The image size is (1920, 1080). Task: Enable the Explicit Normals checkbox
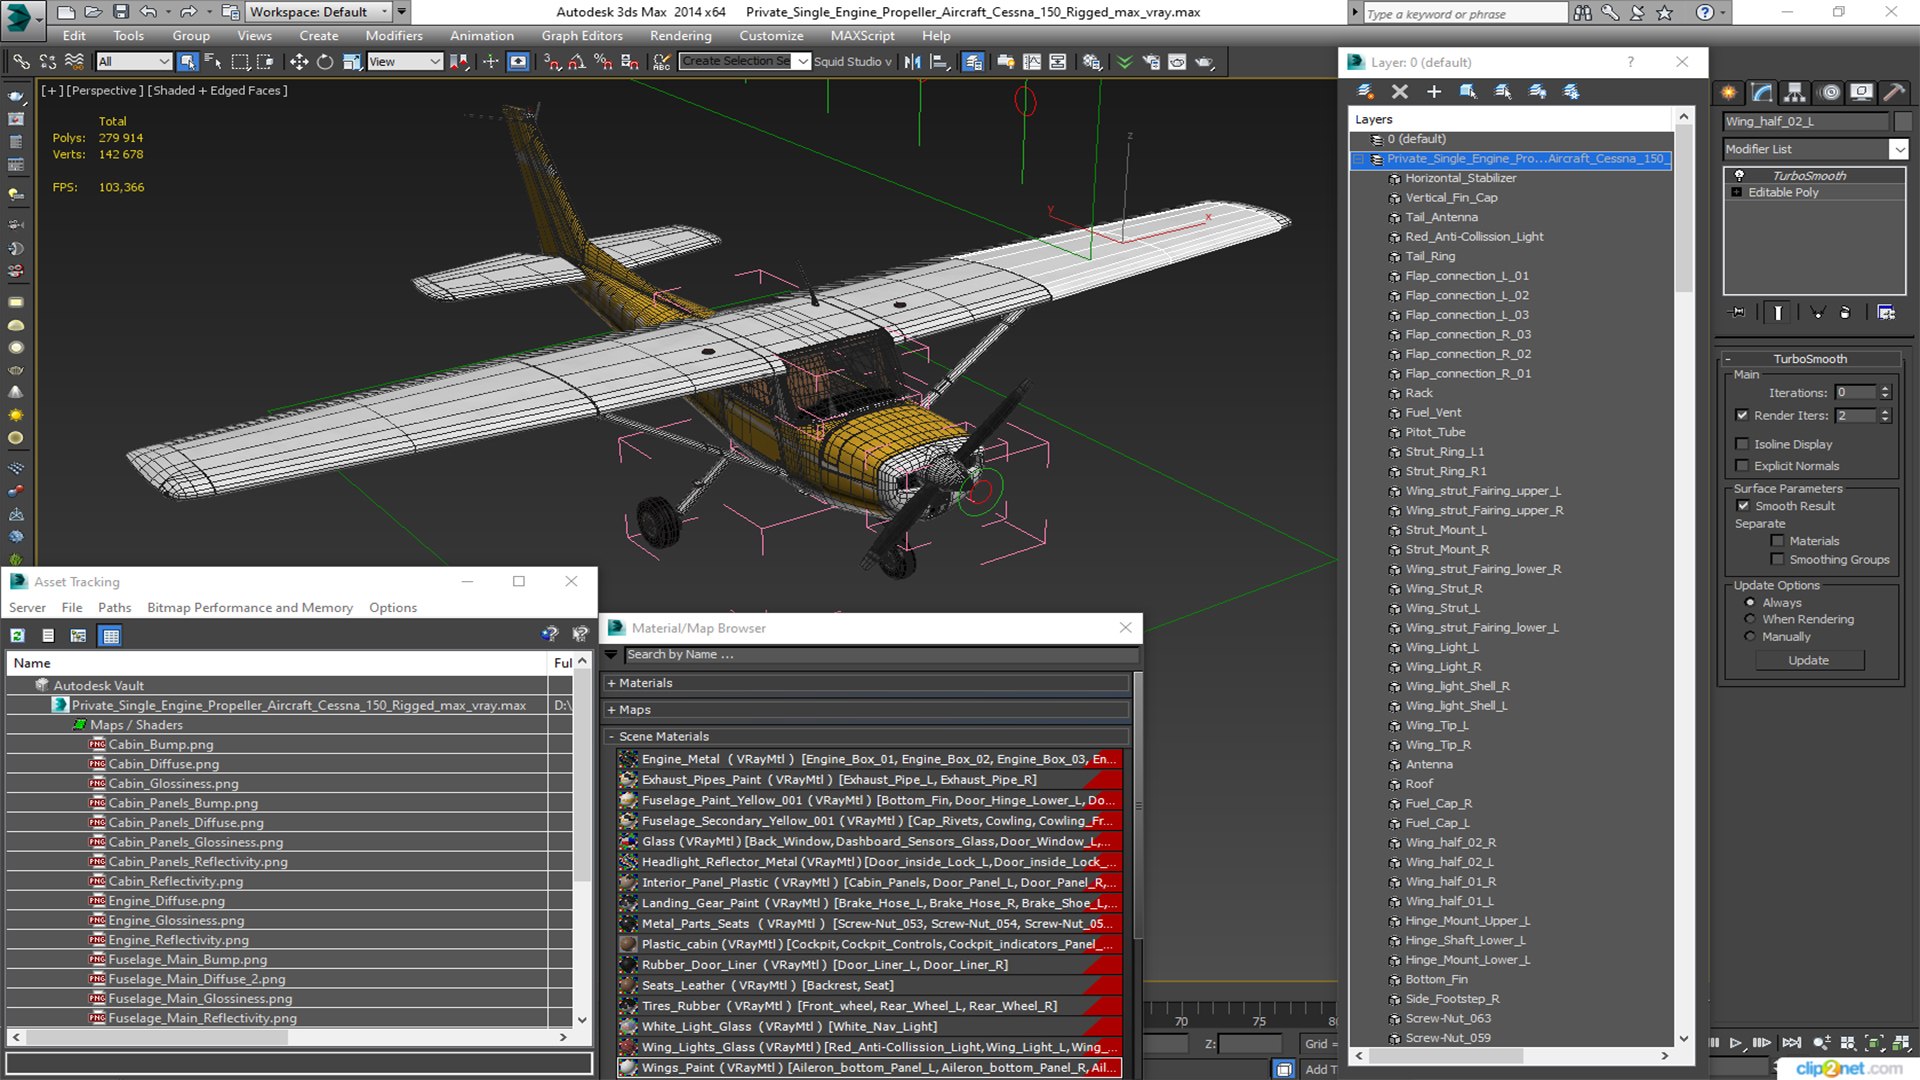1742,466
